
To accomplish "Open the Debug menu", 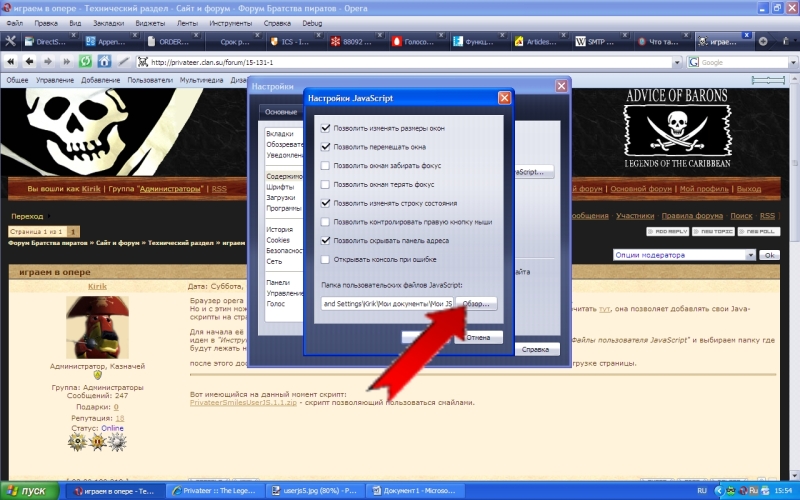I will coord(312,23).
